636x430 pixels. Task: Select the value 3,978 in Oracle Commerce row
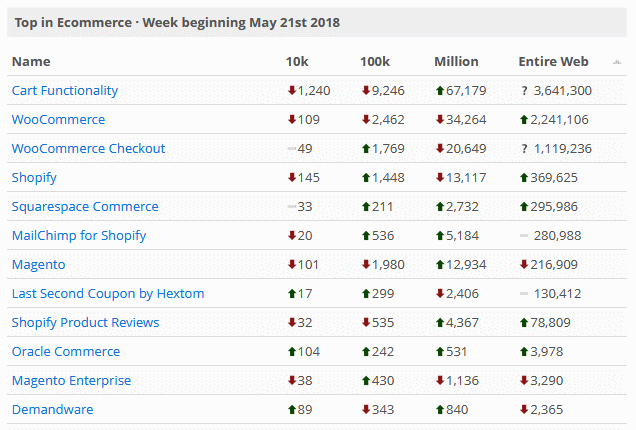[546, 352]
